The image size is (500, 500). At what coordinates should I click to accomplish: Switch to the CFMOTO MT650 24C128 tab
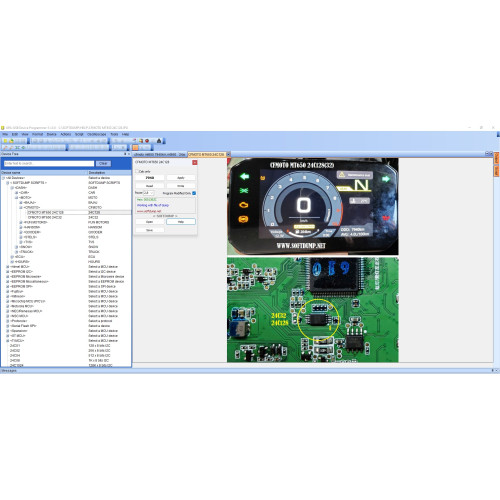point(207,154)
